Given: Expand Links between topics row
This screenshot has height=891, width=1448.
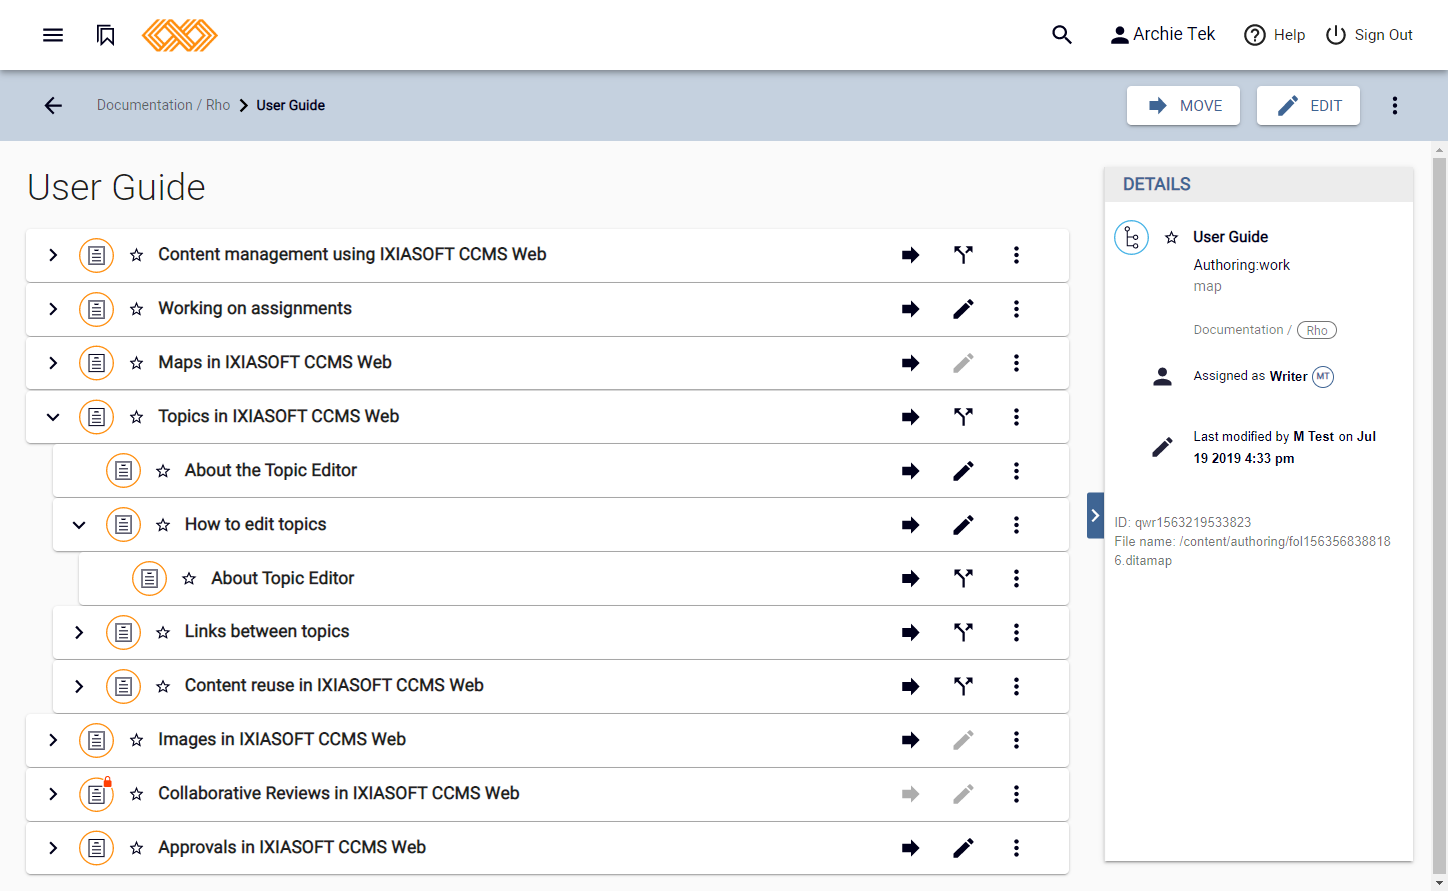Looking at the screenshot, I should click(x=79, y=632).
